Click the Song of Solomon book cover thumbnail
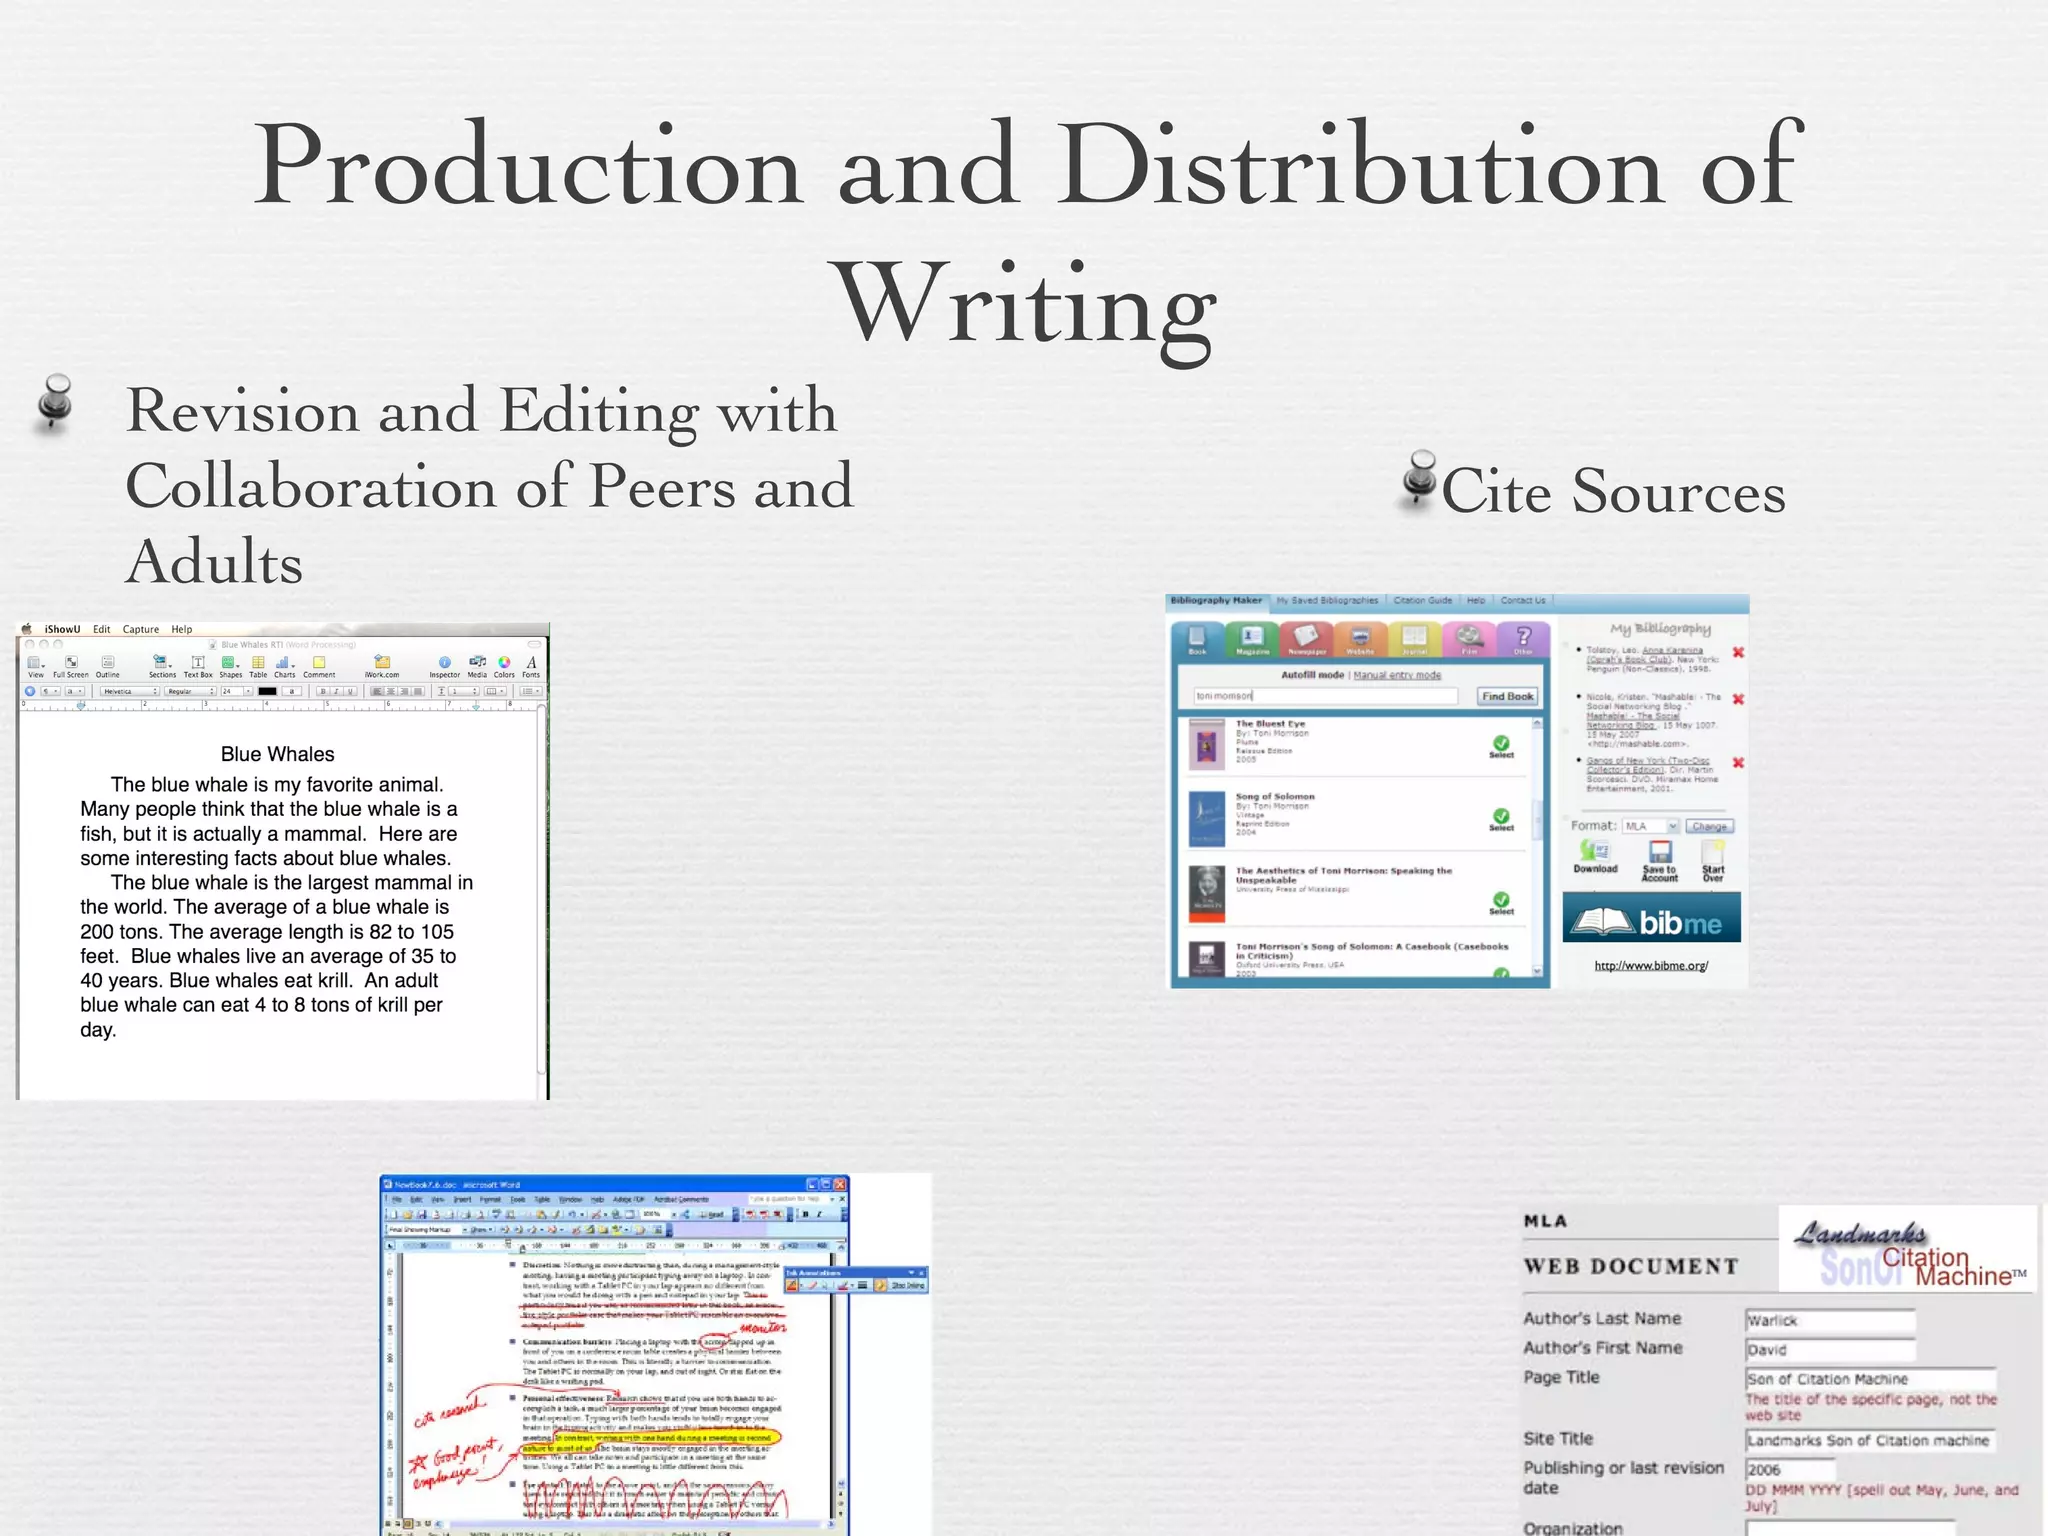This screenshot has width=2048, height=1536. point(1207,819)
